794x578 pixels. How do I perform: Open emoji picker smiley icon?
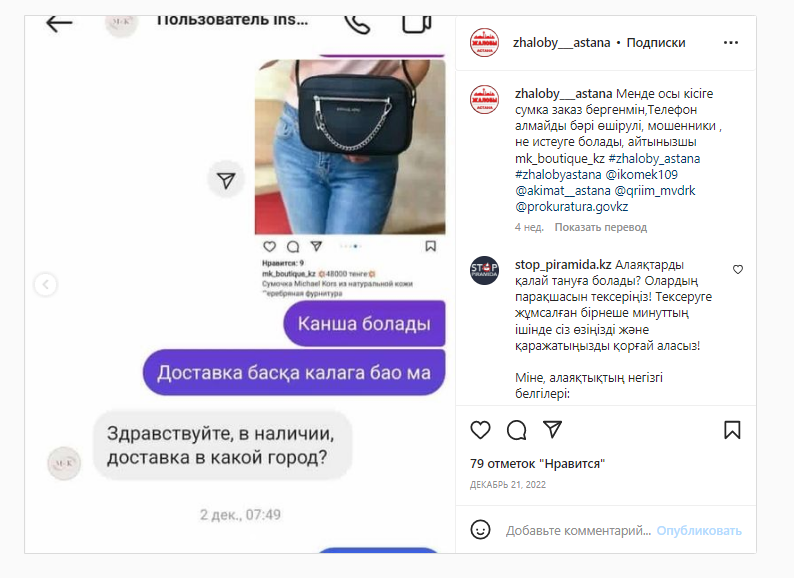tap(480, 530)
